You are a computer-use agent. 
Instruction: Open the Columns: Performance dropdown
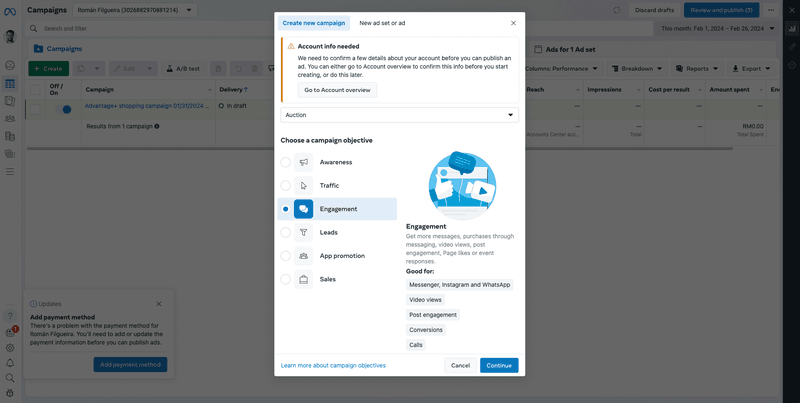coord(564,68)
